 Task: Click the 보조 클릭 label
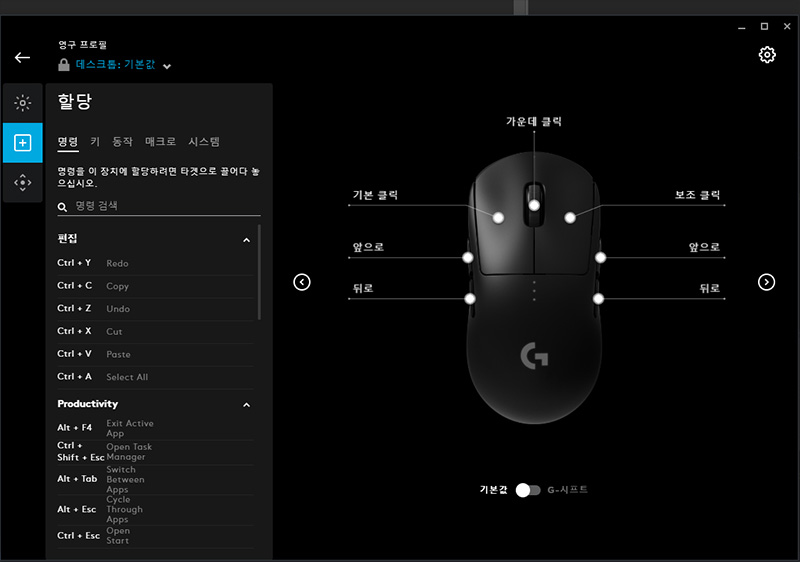point(697,195)
